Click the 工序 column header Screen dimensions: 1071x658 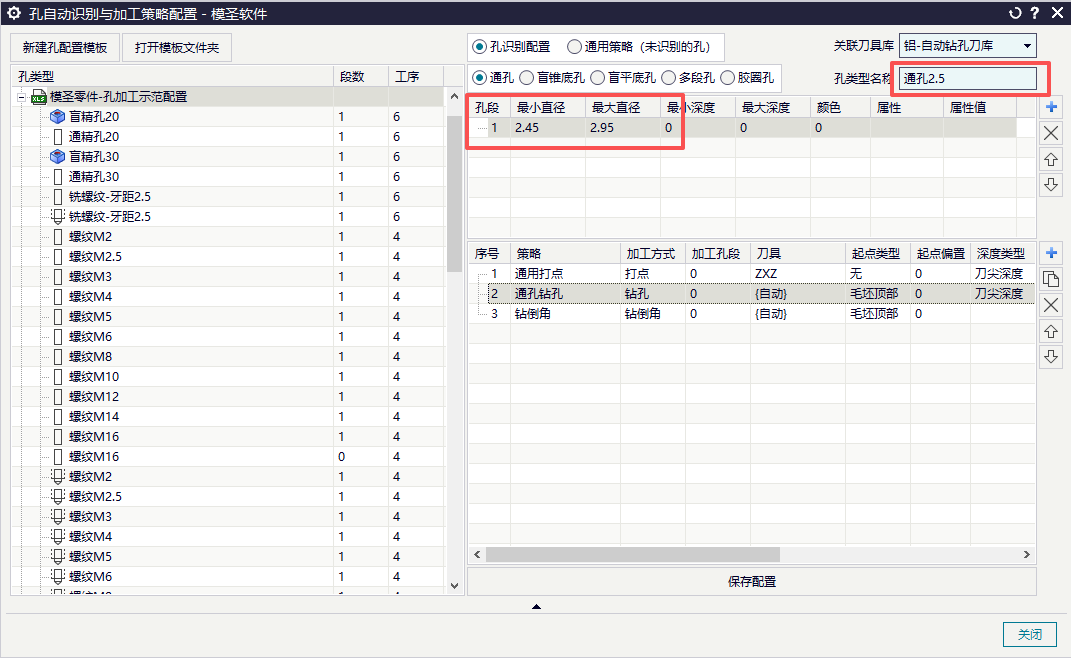(416, 77)
